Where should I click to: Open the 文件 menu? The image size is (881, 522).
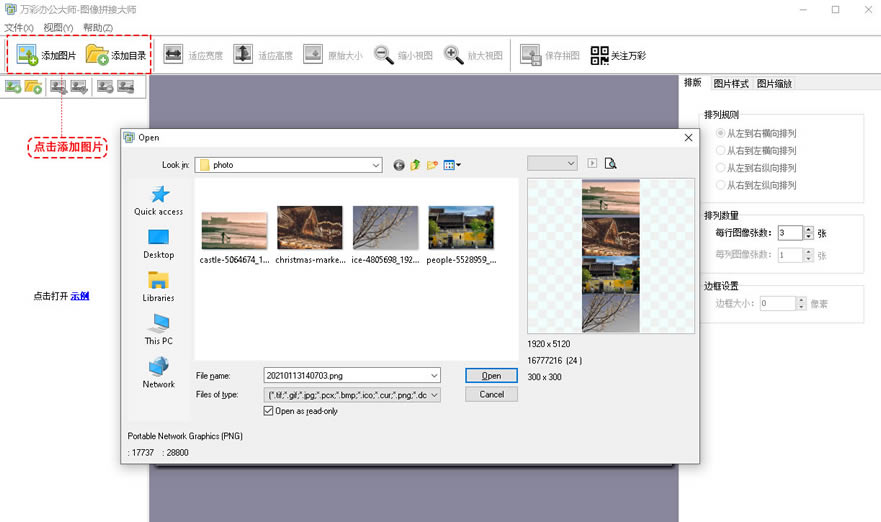tap(19, 27)
